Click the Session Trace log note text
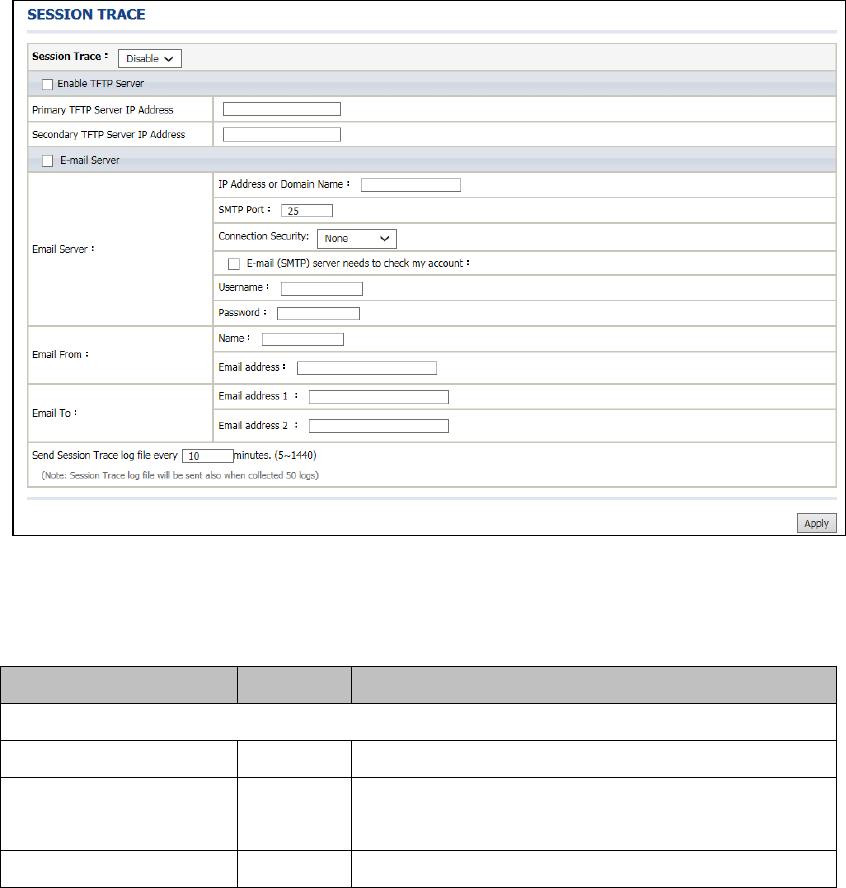 click(x=180, y=475)
